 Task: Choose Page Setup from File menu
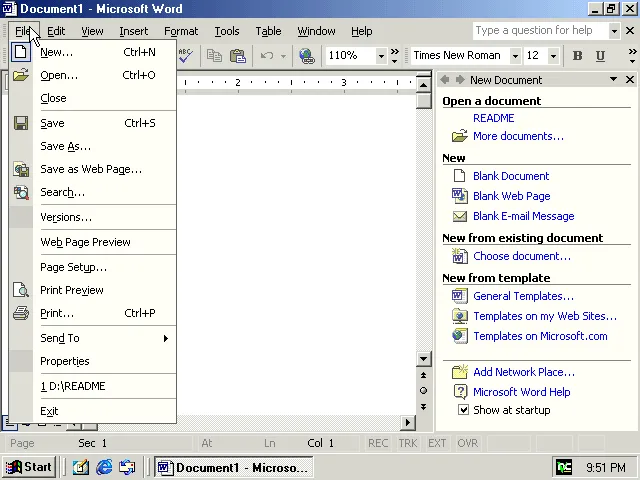pos(73,267)
